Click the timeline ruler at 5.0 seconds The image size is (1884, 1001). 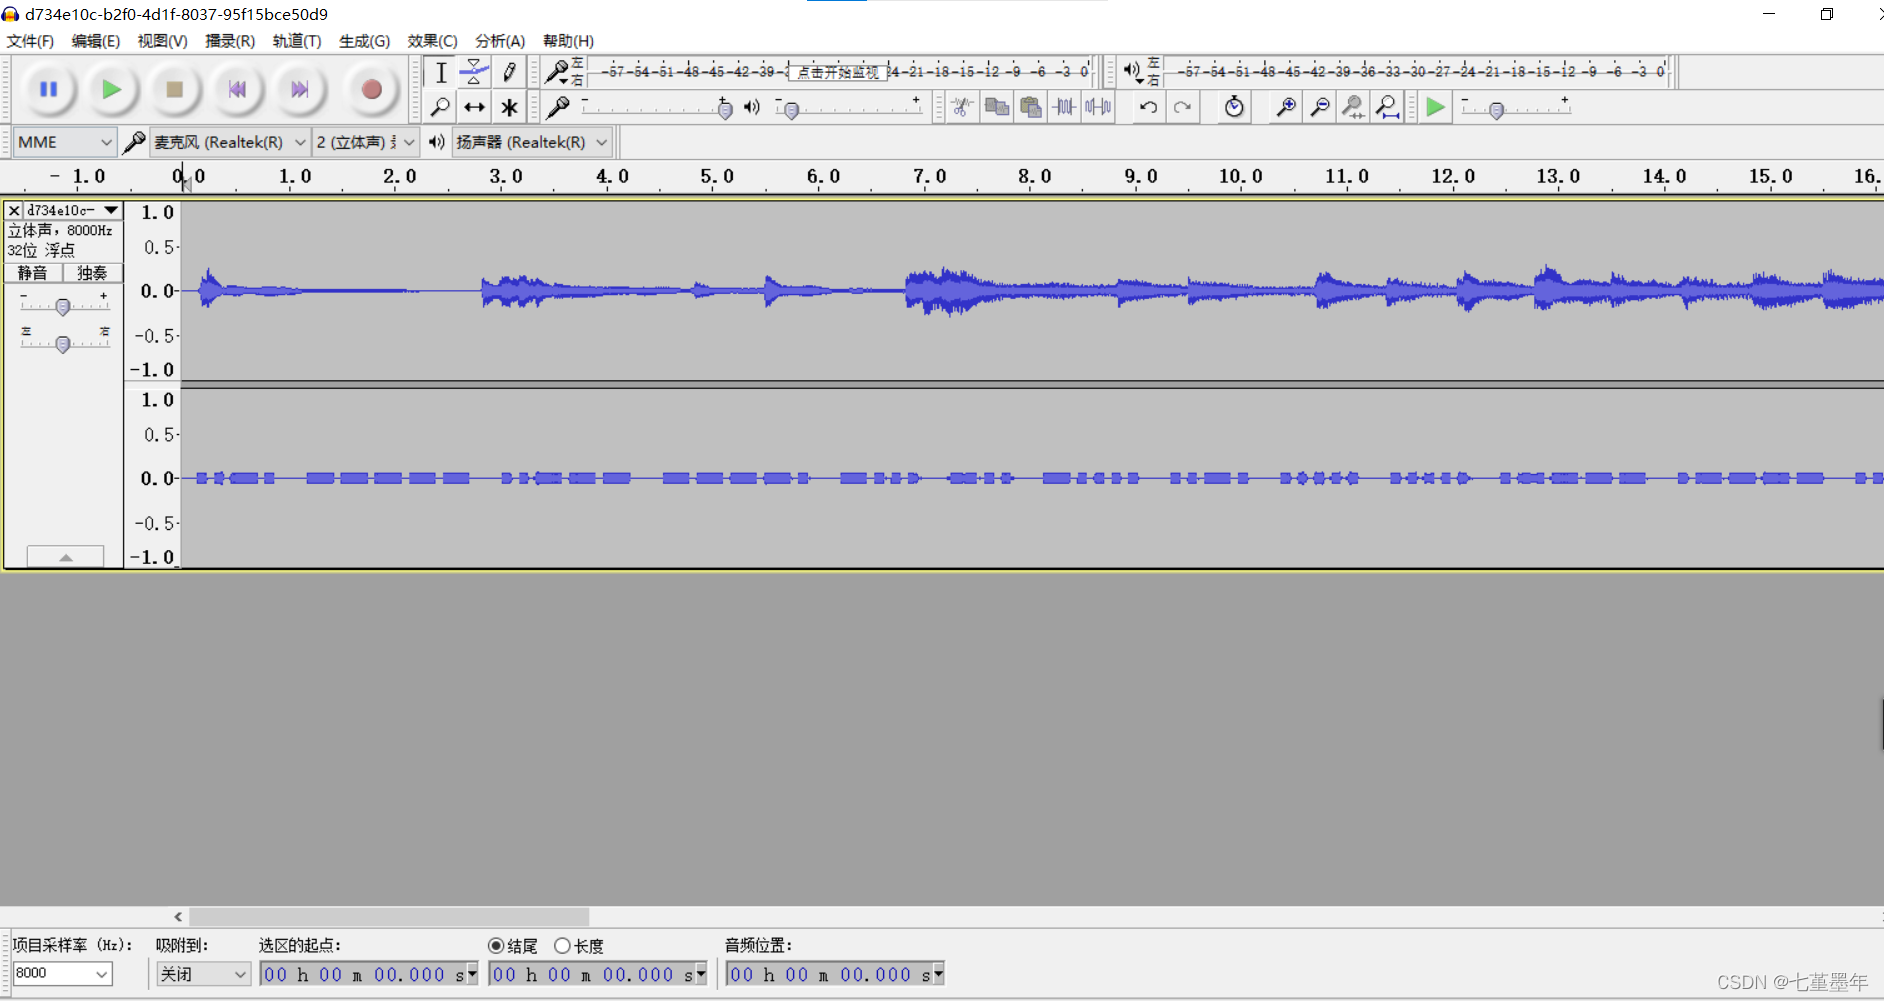pyautogui.click(x=717, y=177)
